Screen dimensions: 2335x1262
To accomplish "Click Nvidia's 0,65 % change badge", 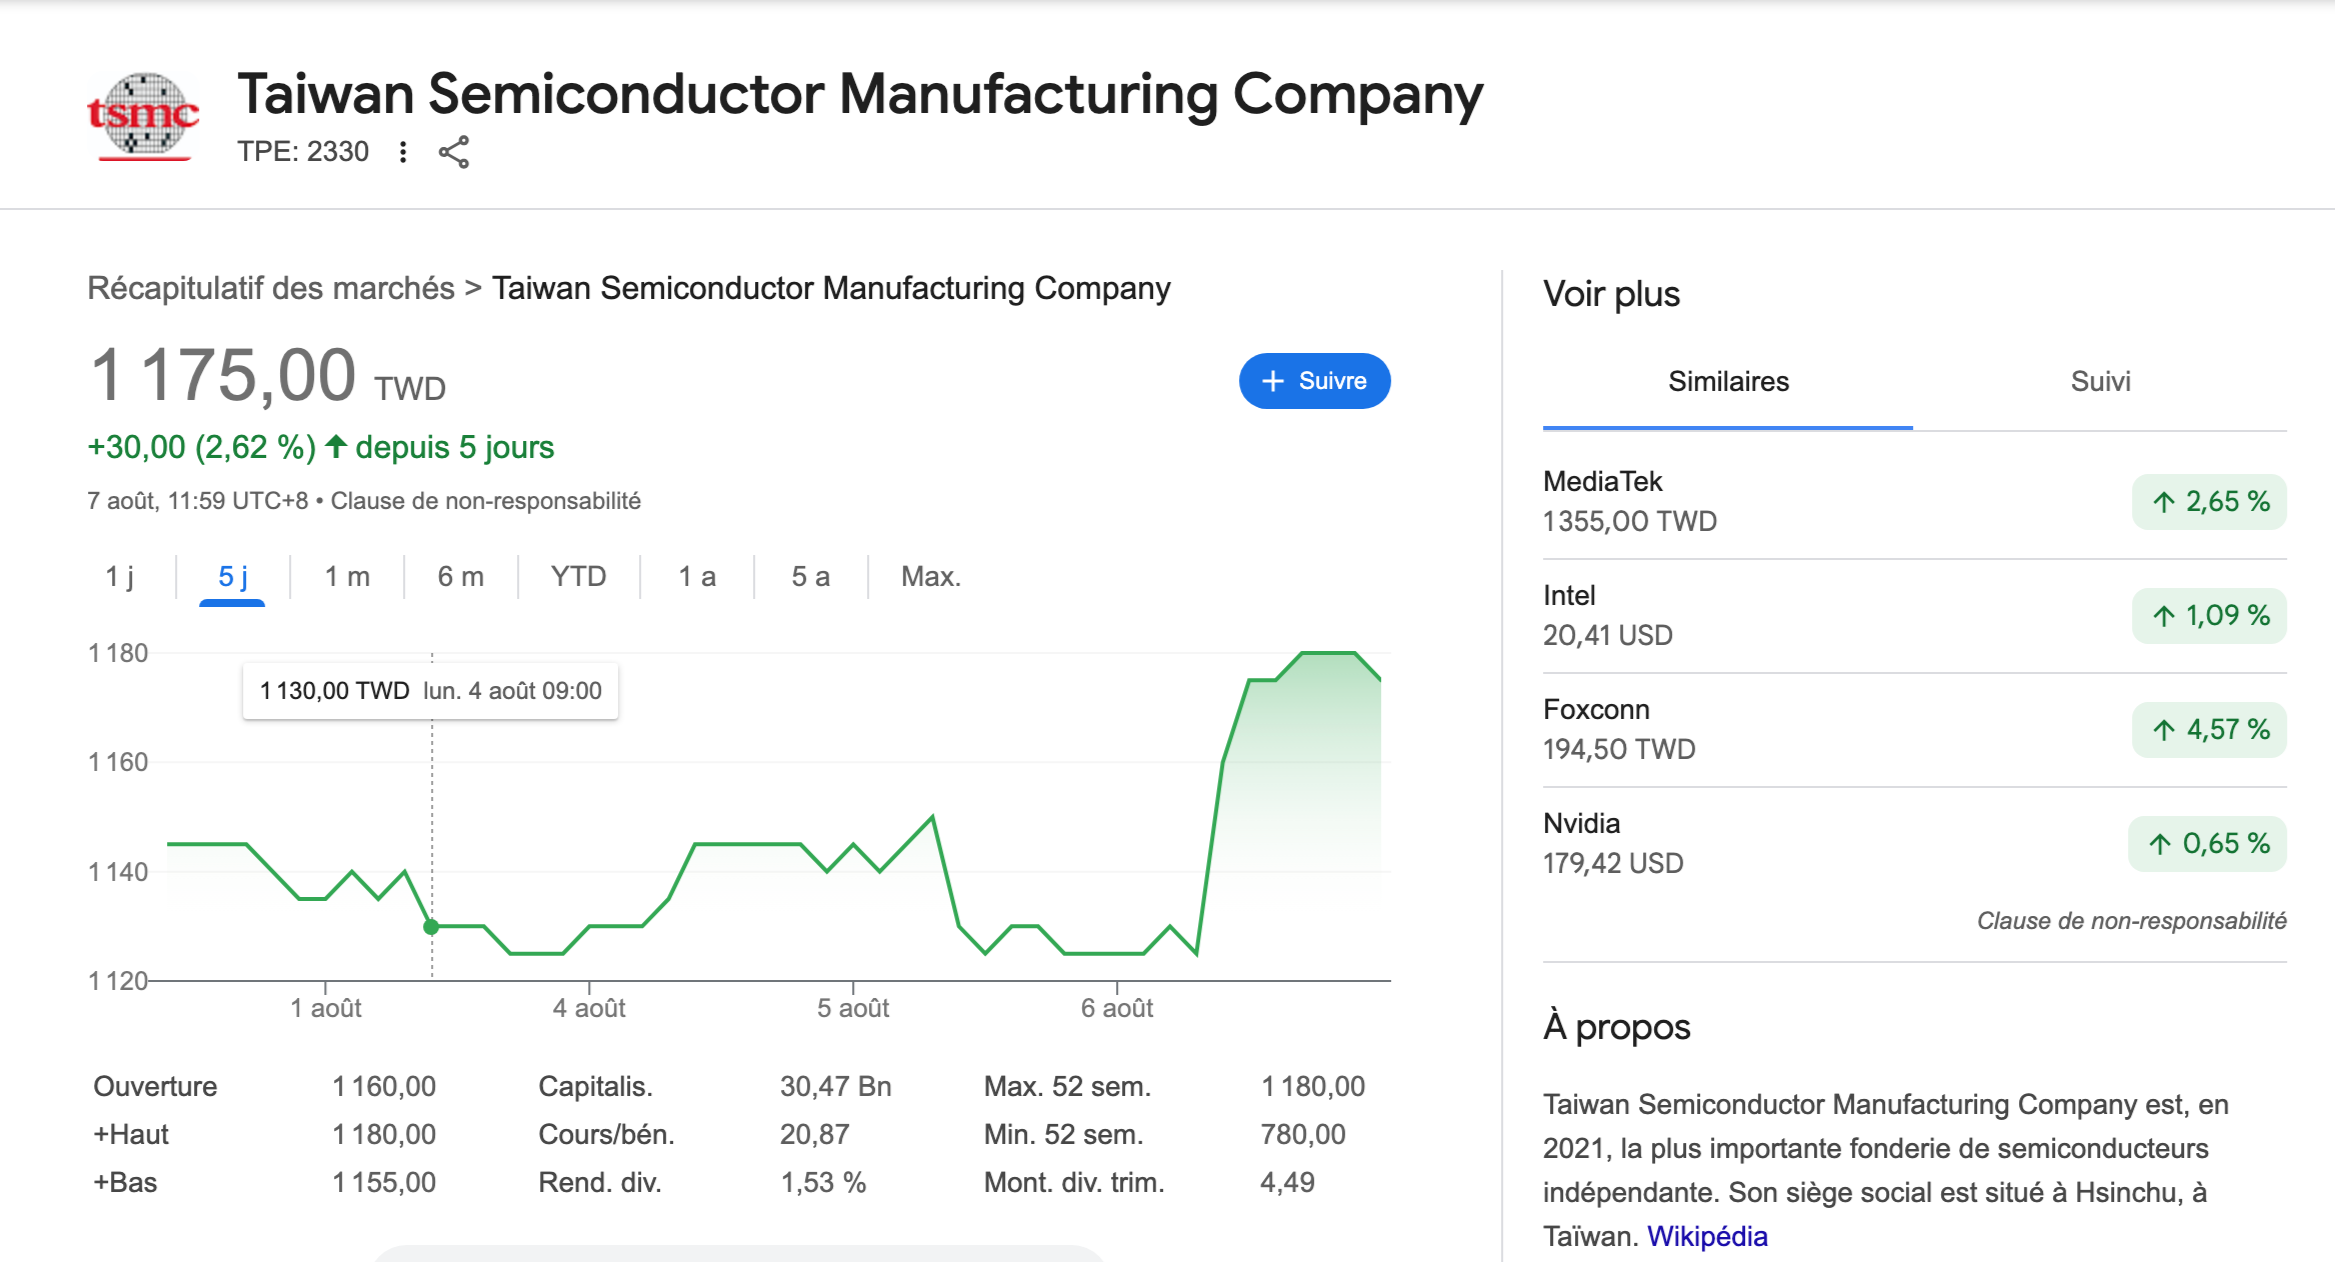I will point(2207,844).
